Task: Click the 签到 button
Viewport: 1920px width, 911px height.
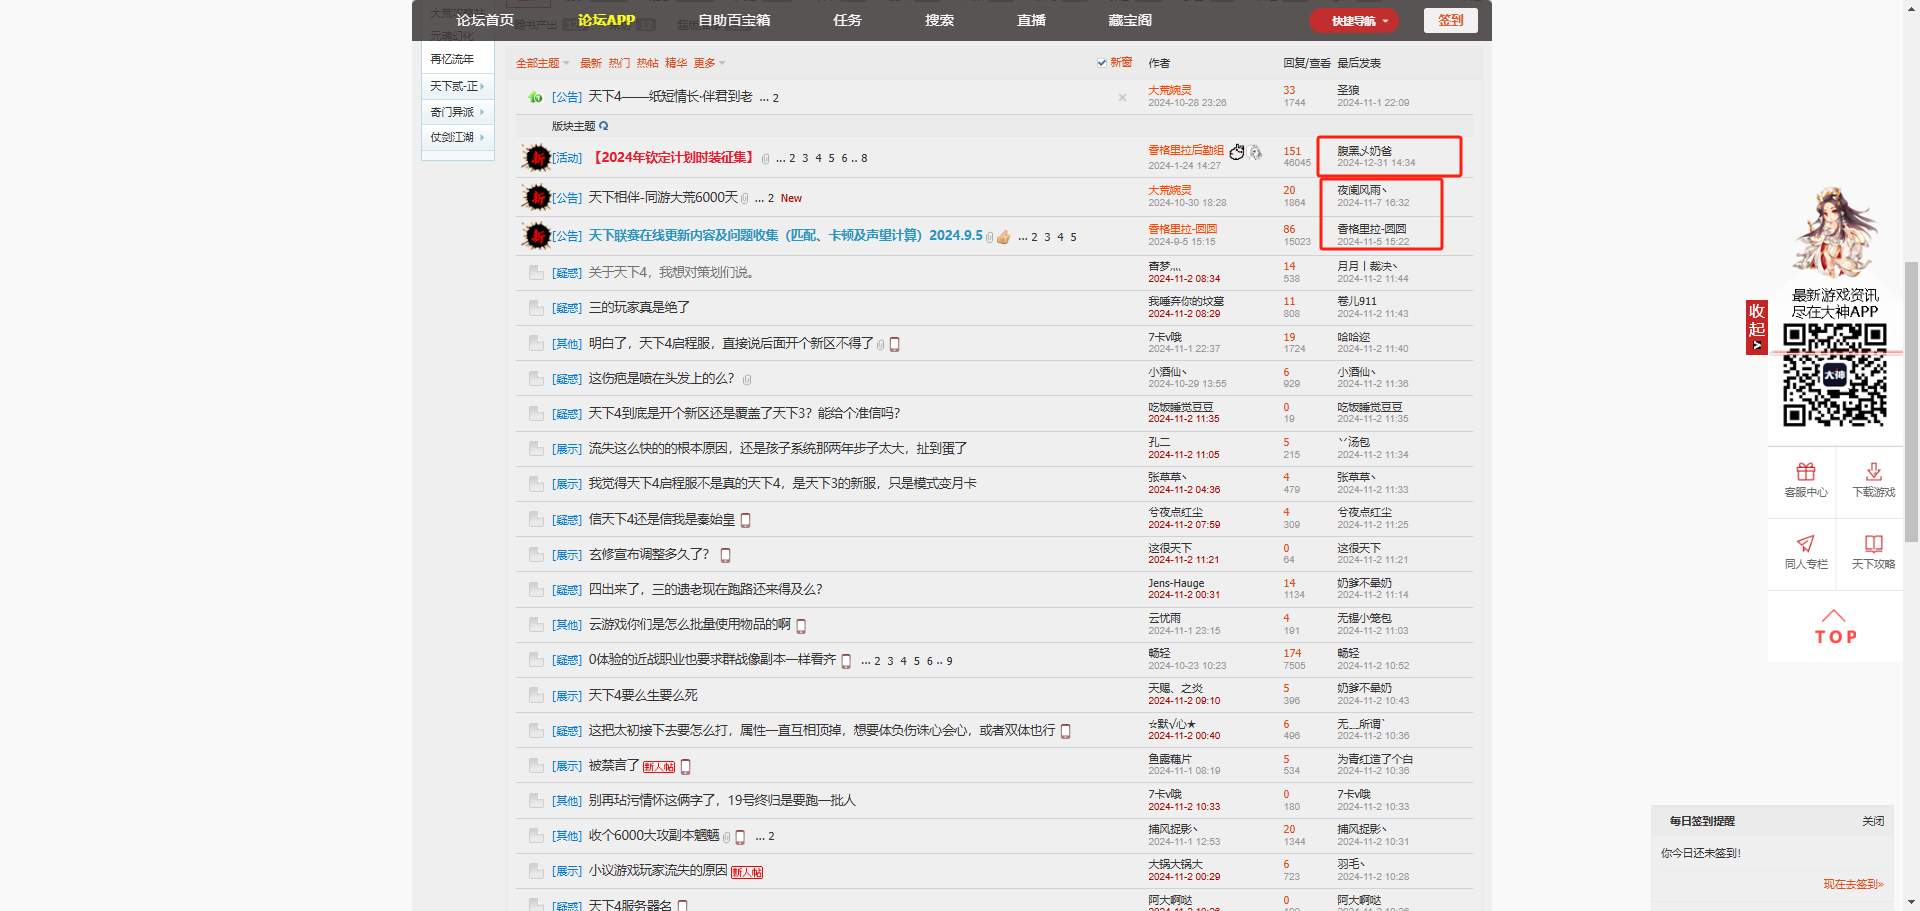Action: pyautogui.click(x=1450, y=20)
